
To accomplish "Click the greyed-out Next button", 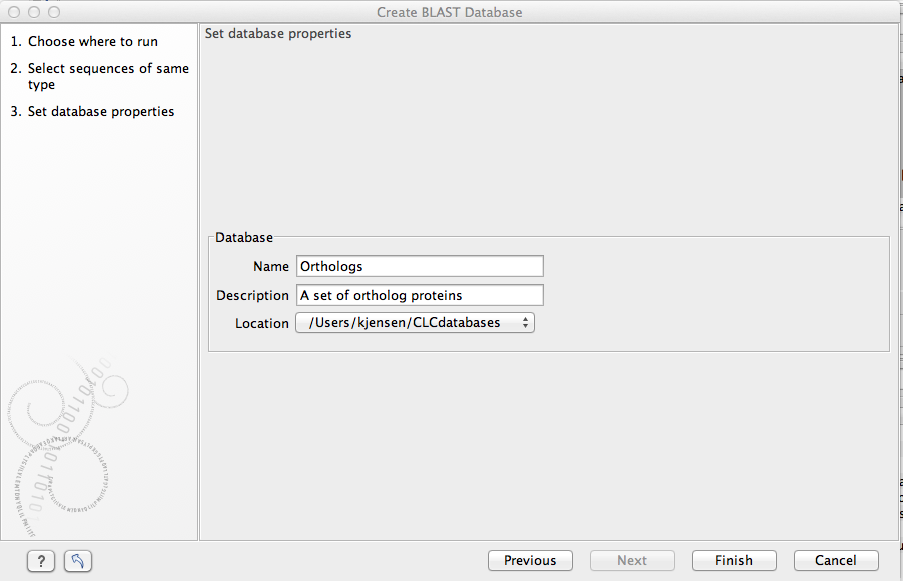I will pyautogui.click(x=632, y=561).
